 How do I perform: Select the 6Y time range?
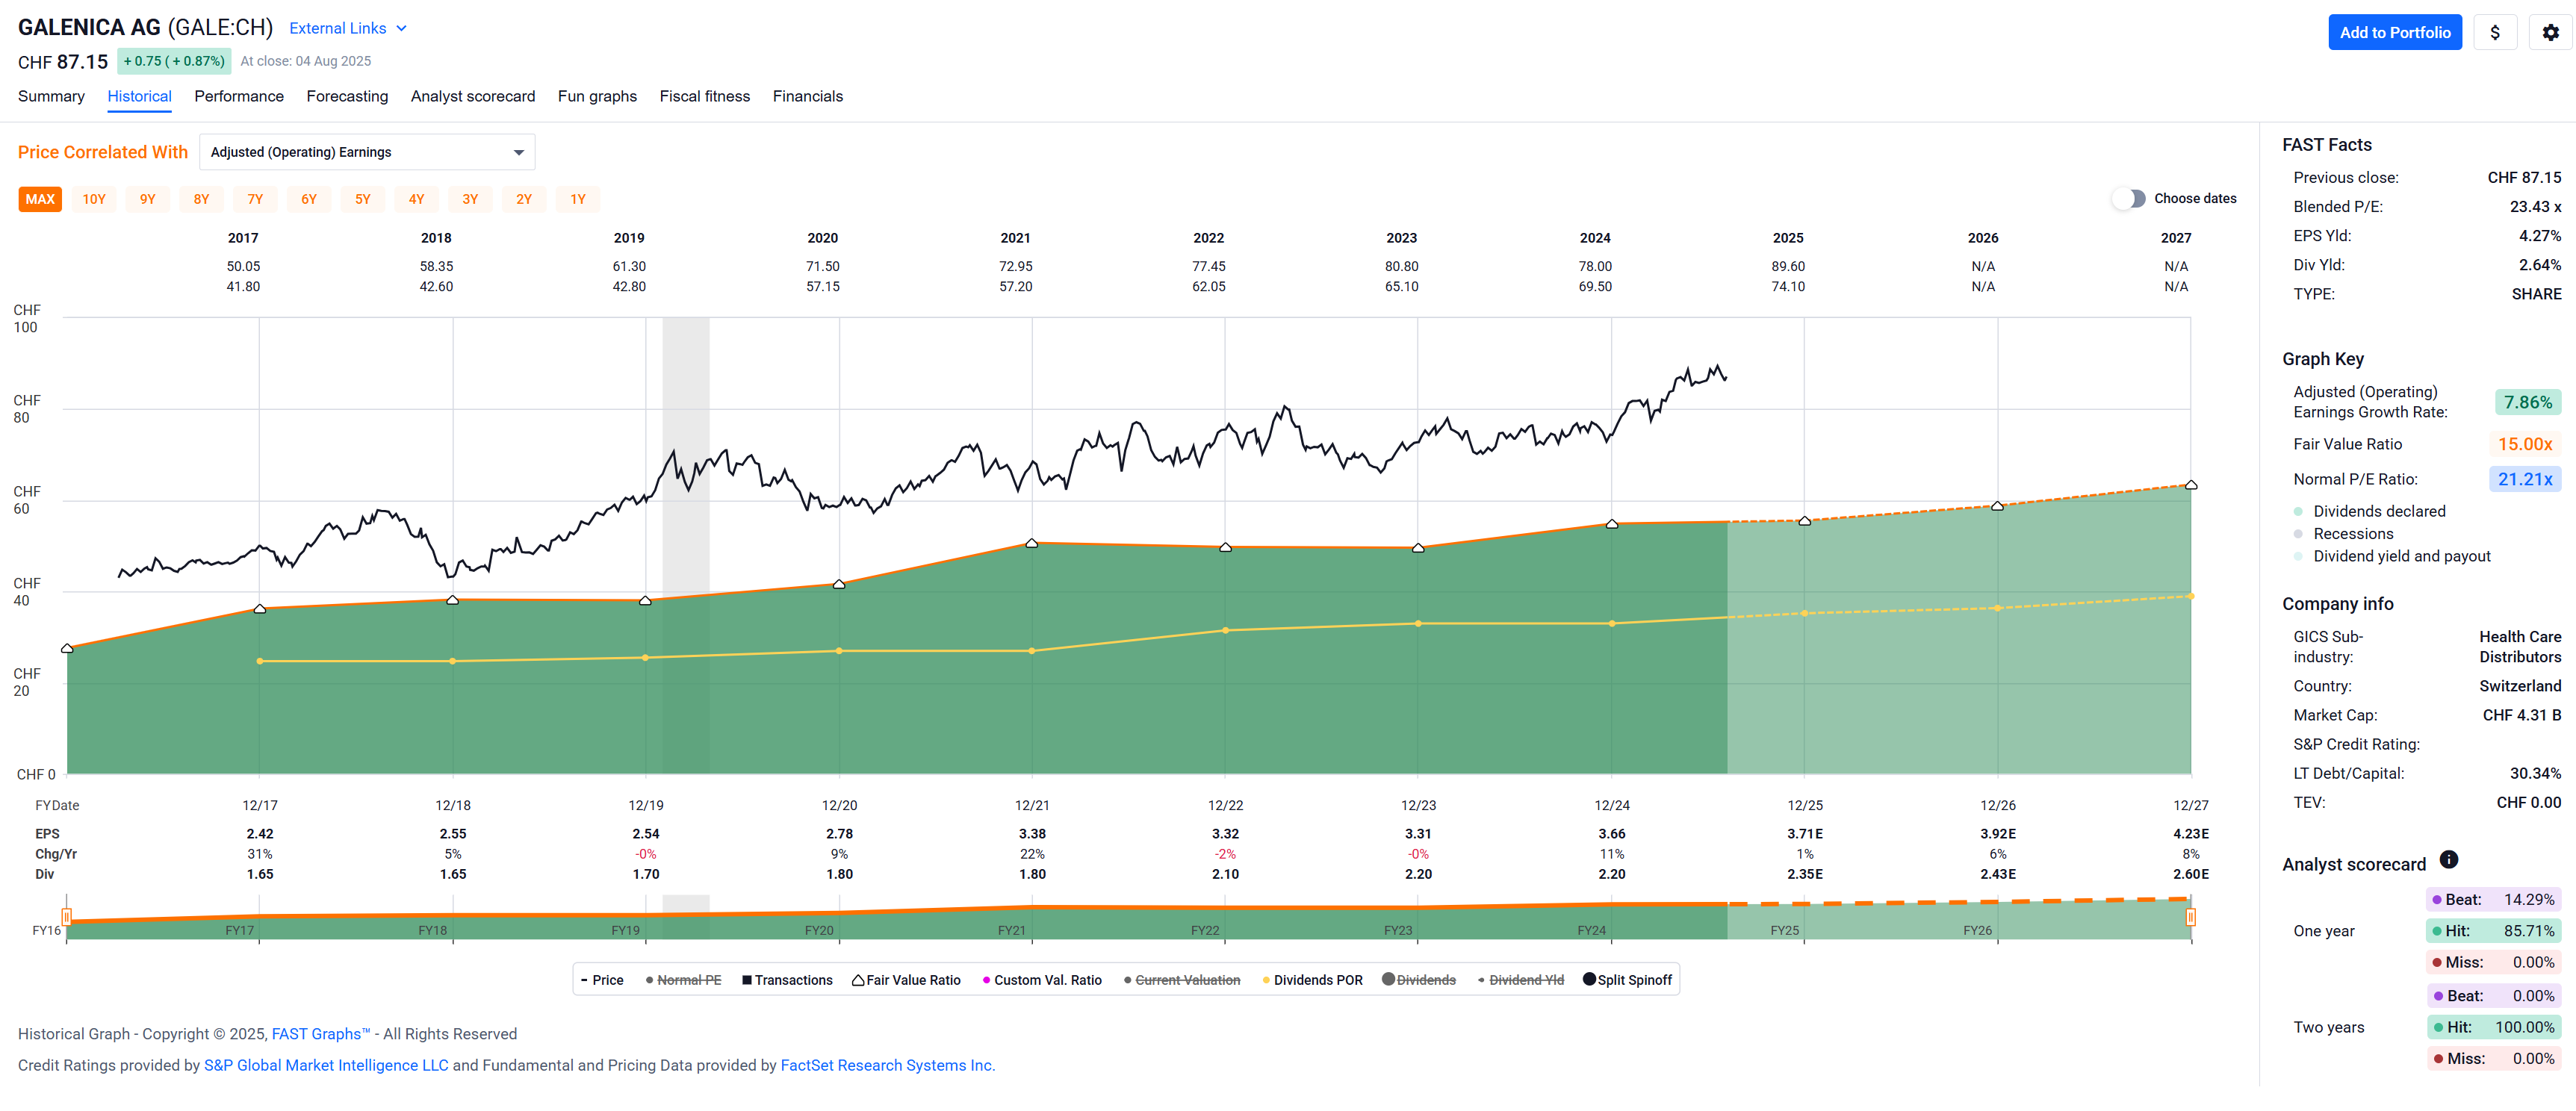(309, 199)
